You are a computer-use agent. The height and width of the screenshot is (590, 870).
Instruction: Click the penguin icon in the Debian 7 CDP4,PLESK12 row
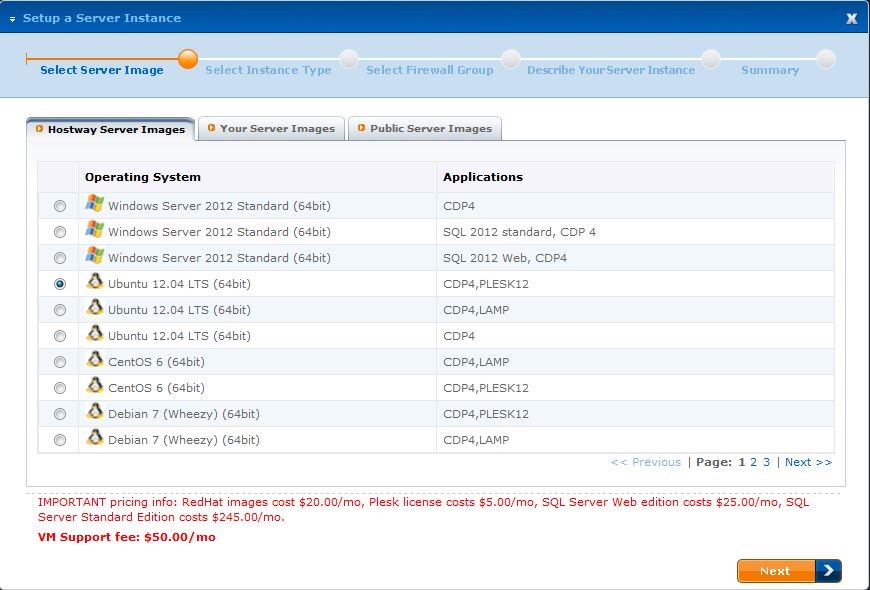click(x=95, y=411)
